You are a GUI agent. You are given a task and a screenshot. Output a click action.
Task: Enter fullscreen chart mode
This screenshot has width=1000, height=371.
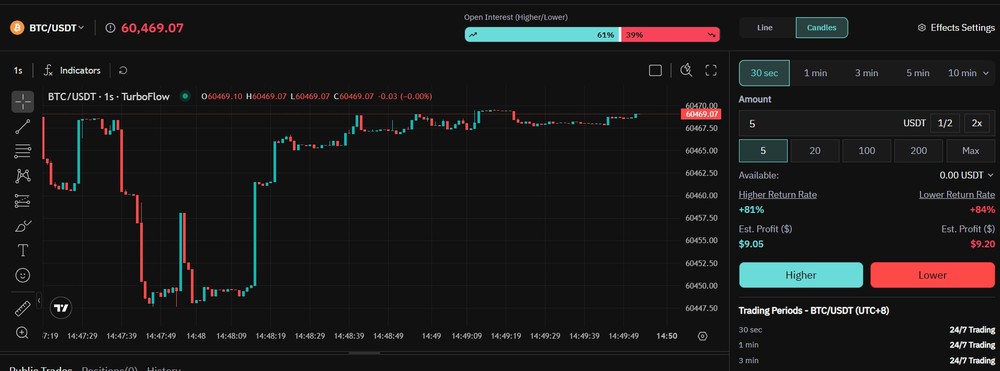711,70
